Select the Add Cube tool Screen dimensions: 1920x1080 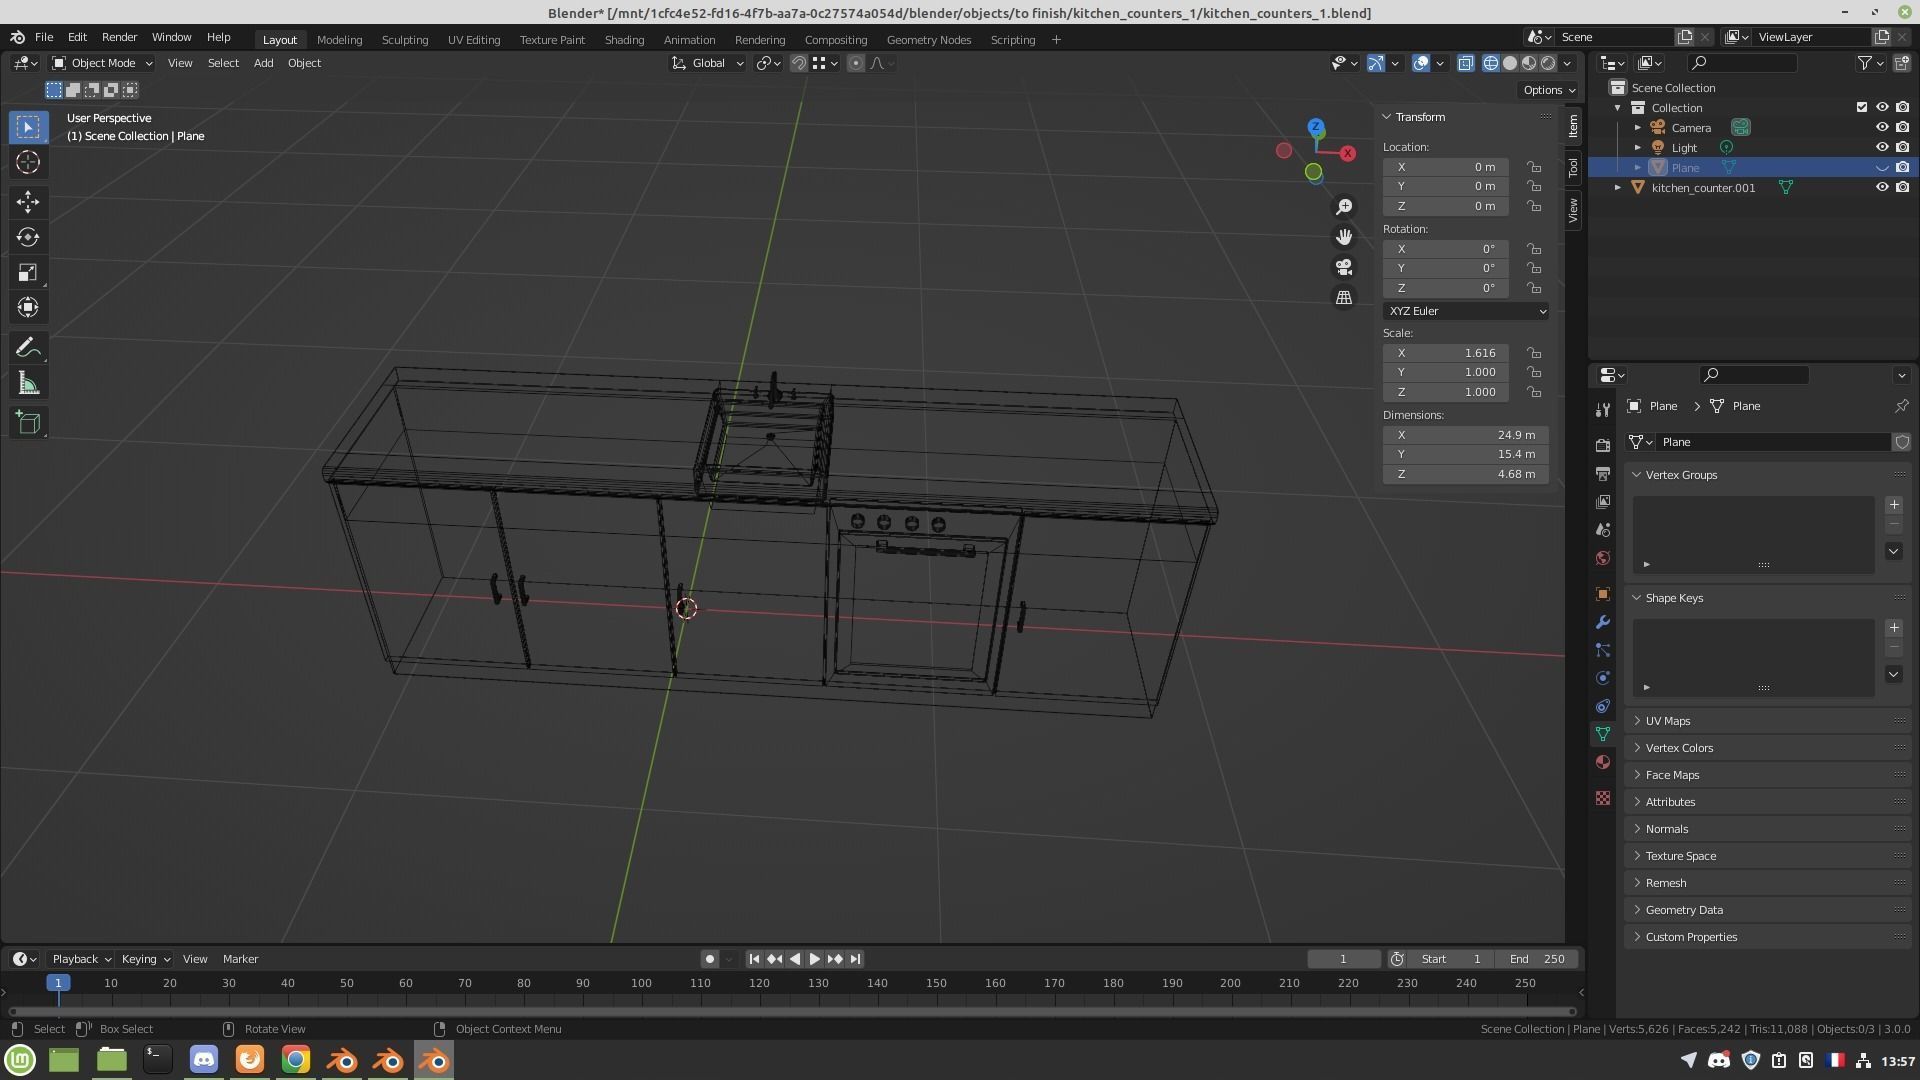coord(28,422)
